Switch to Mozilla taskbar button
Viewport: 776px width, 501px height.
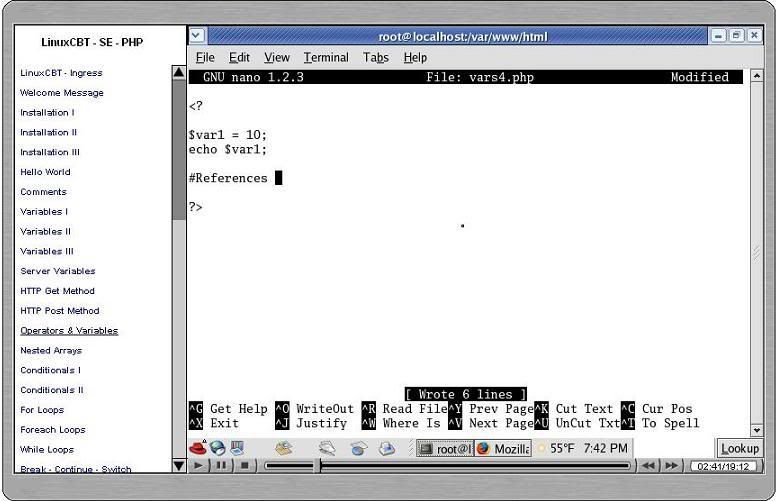coord(503,449)
